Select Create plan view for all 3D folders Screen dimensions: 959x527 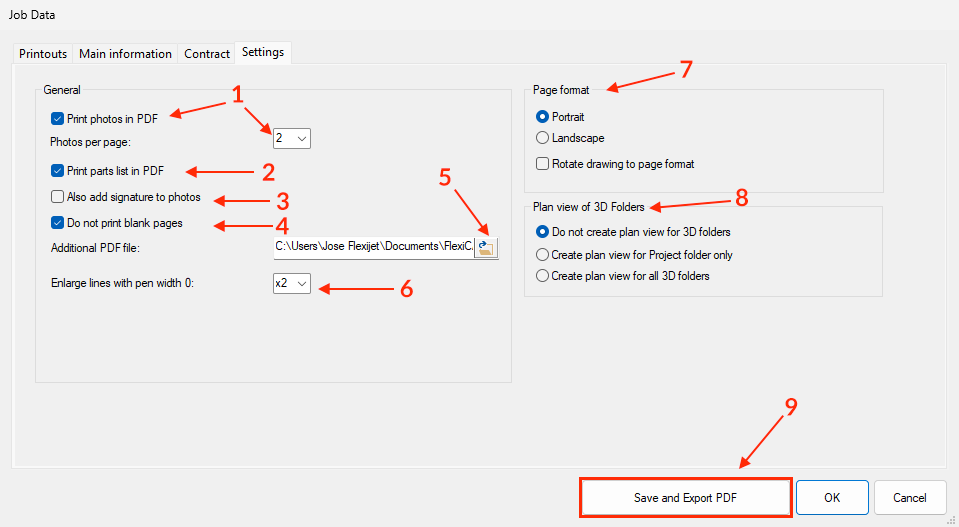543,276
